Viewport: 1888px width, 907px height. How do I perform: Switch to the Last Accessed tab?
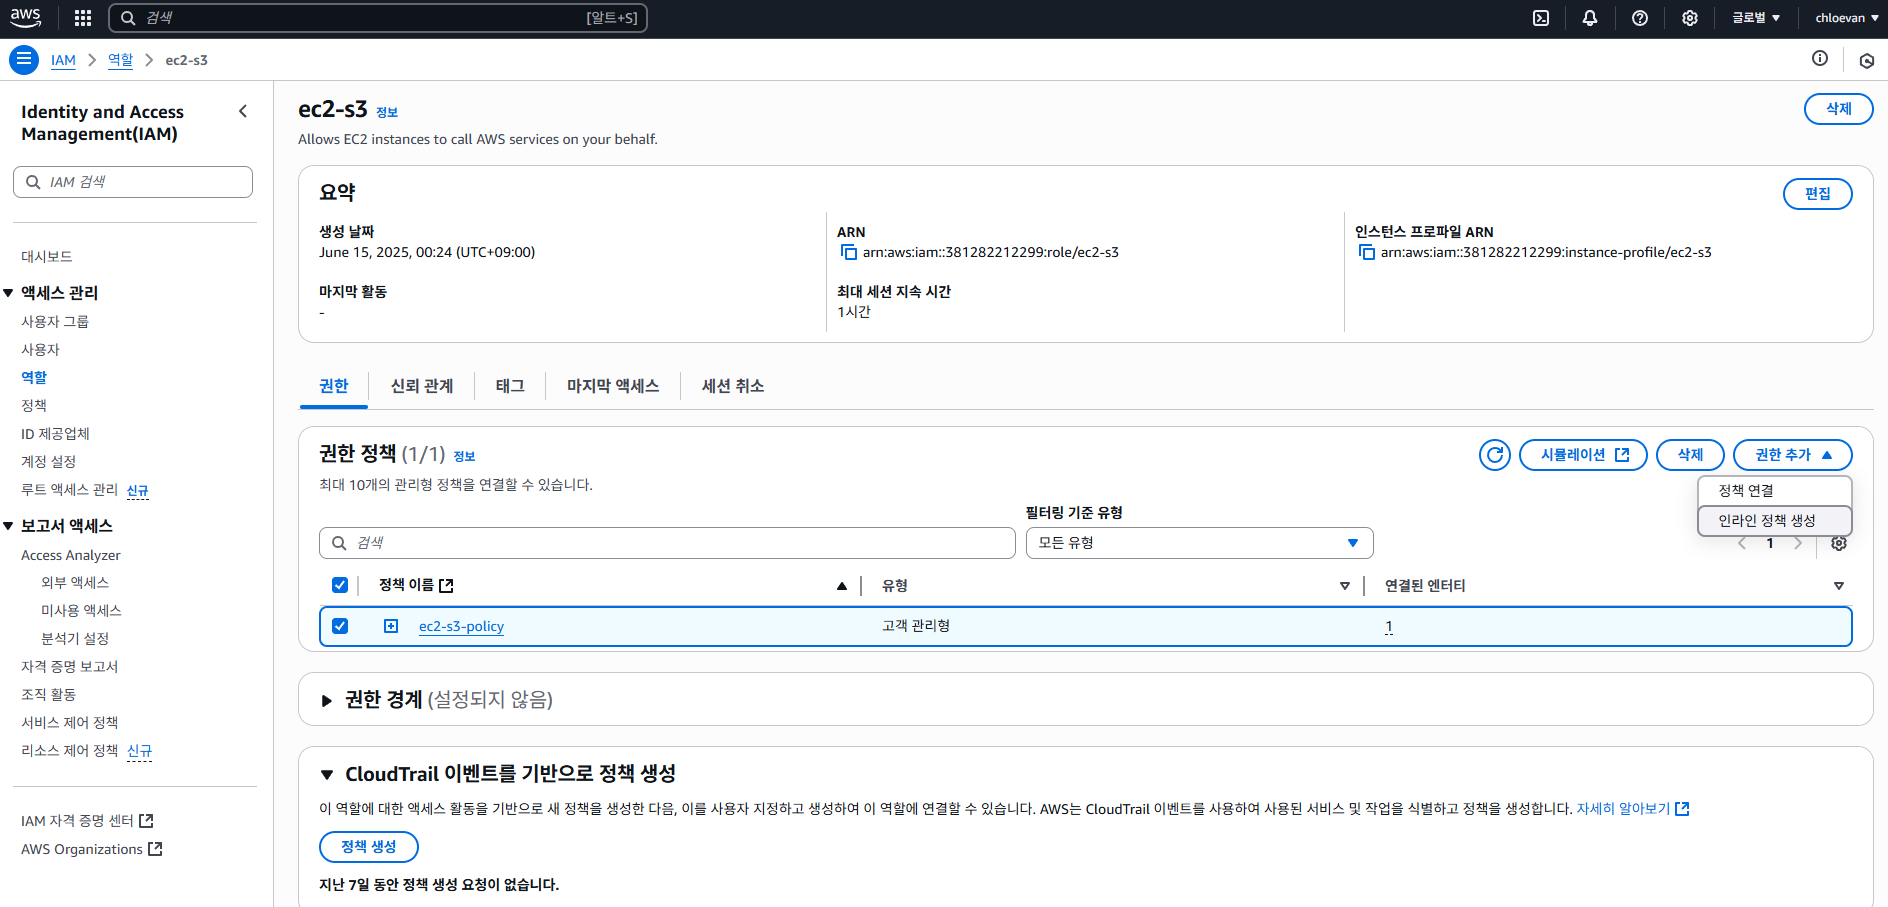613,386
